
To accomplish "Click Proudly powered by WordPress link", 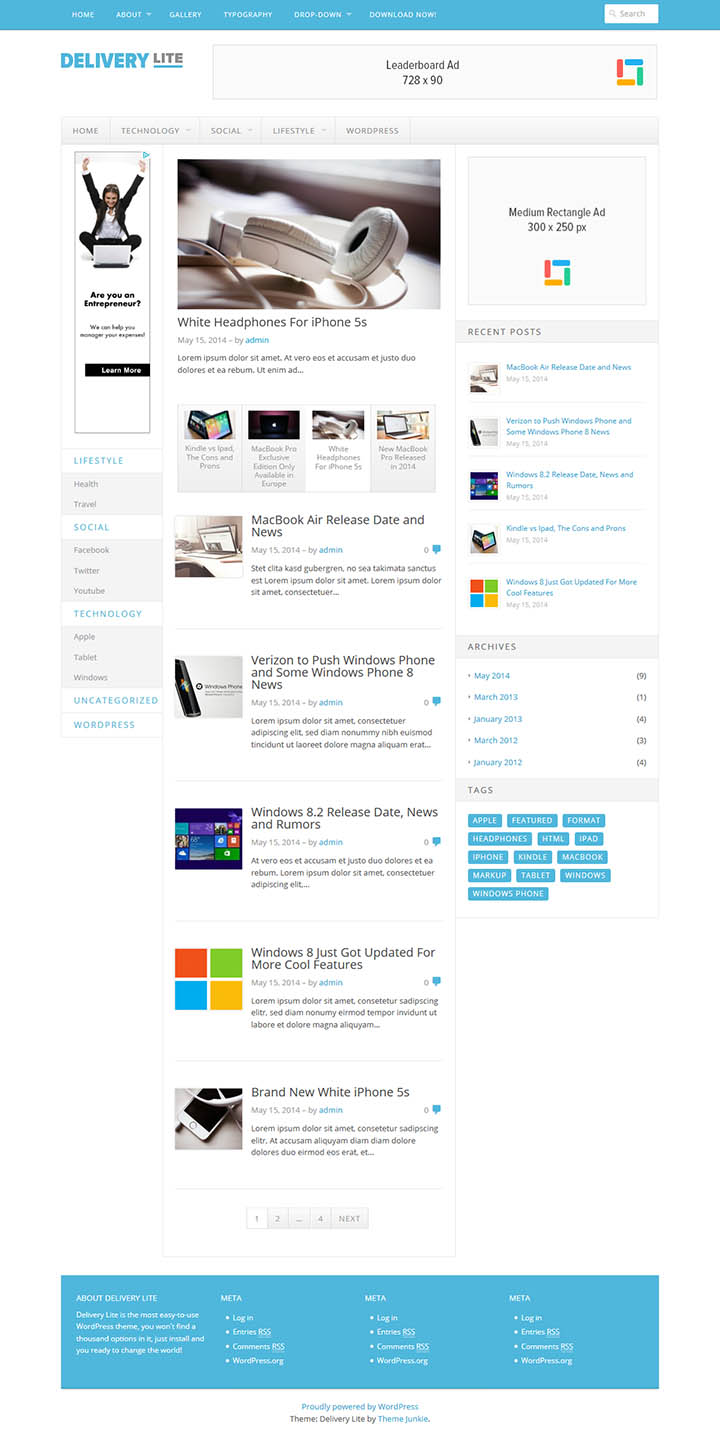I will coord(360,1407).
